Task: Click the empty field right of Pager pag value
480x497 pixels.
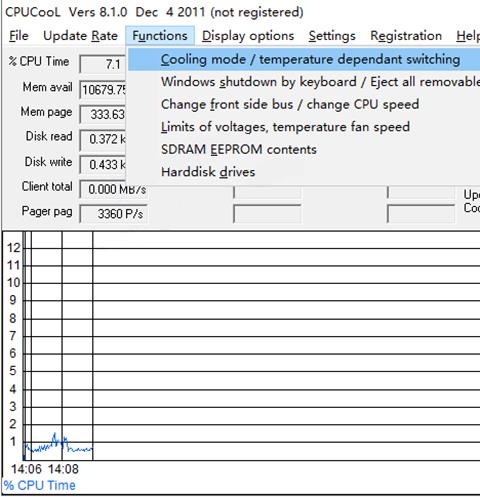Action: pos(267,214)
